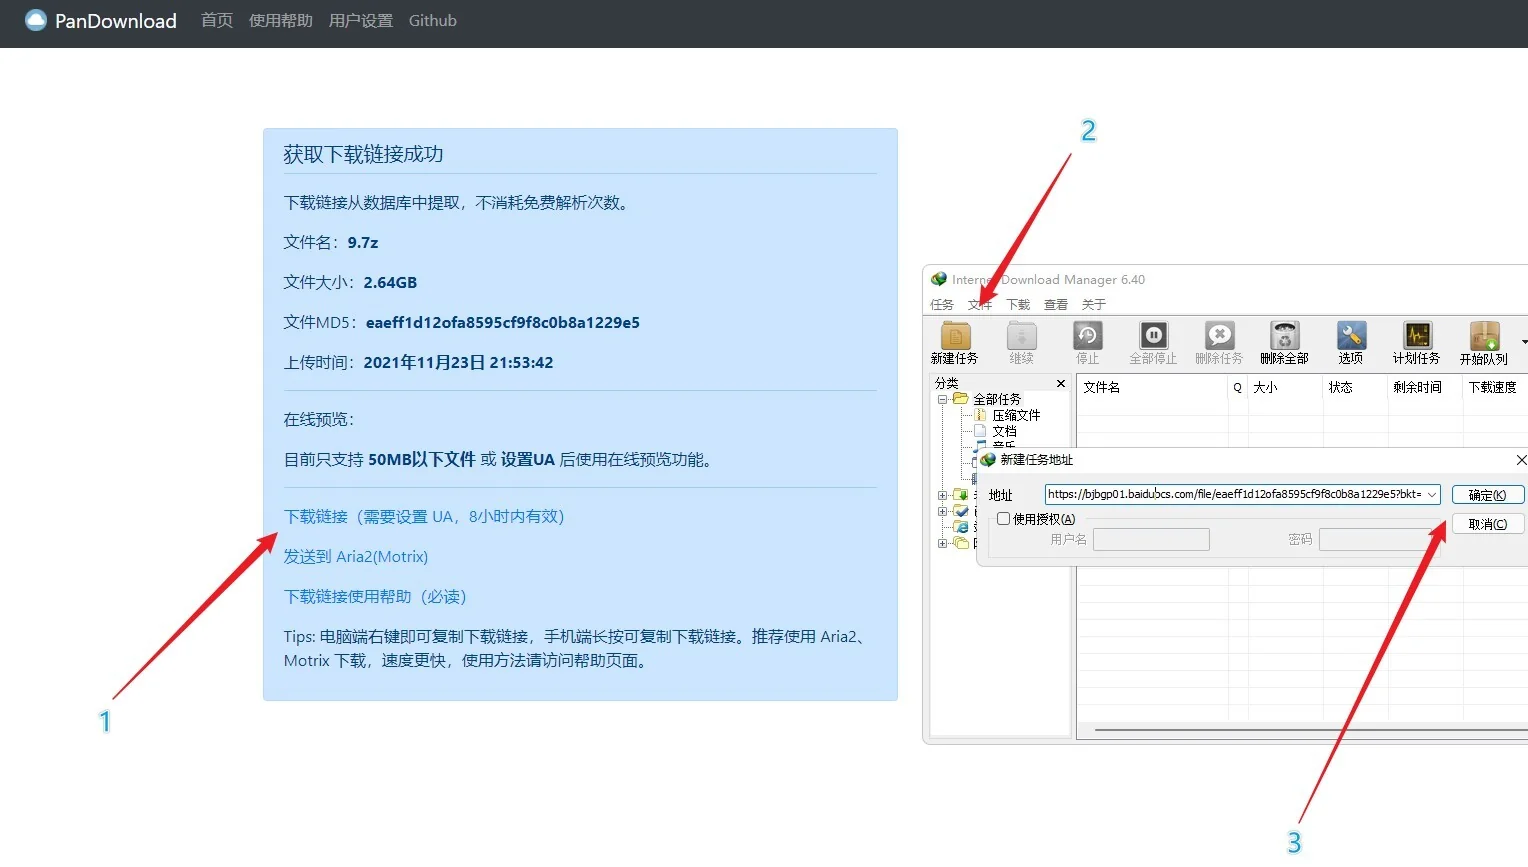Image resolution: width=1528 pixels, height=867 pixels.
Task: Go to 首页 in PanDownload navbar
Action: coord(217,21)
